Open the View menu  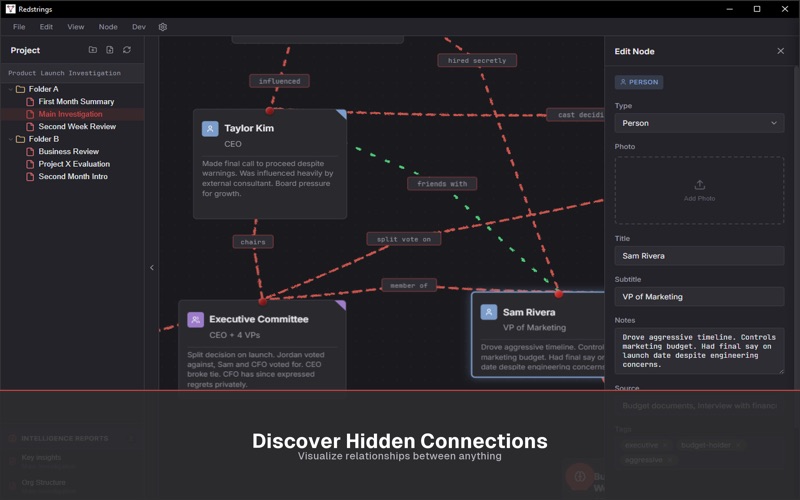pos(76,27)
